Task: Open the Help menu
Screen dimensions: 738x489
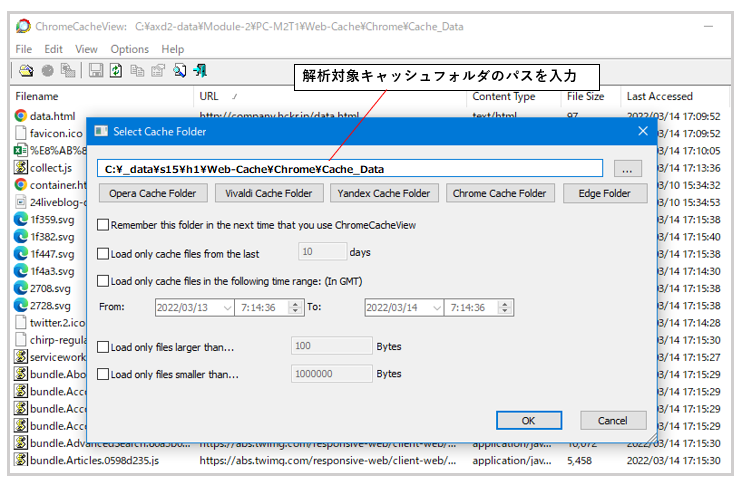Action: (173, 49)
